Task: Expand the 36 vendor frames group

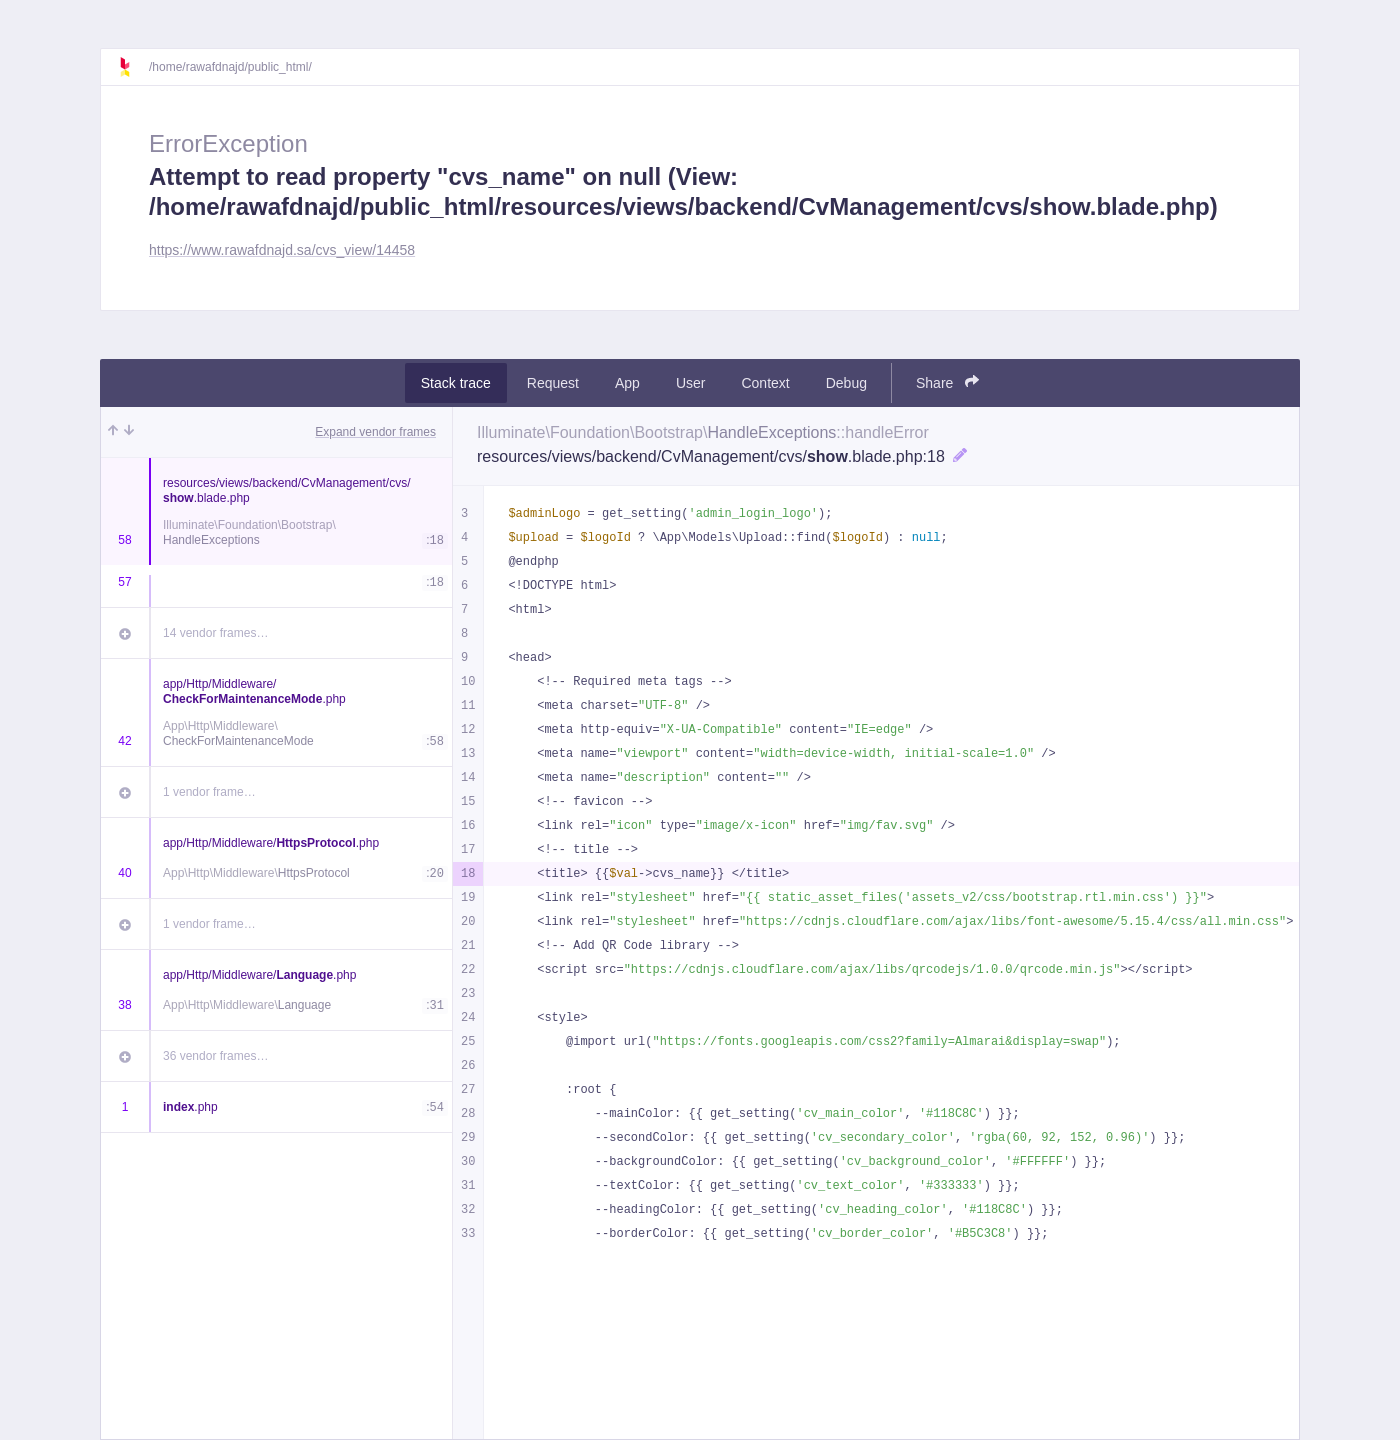Action: coord(276,1056)
